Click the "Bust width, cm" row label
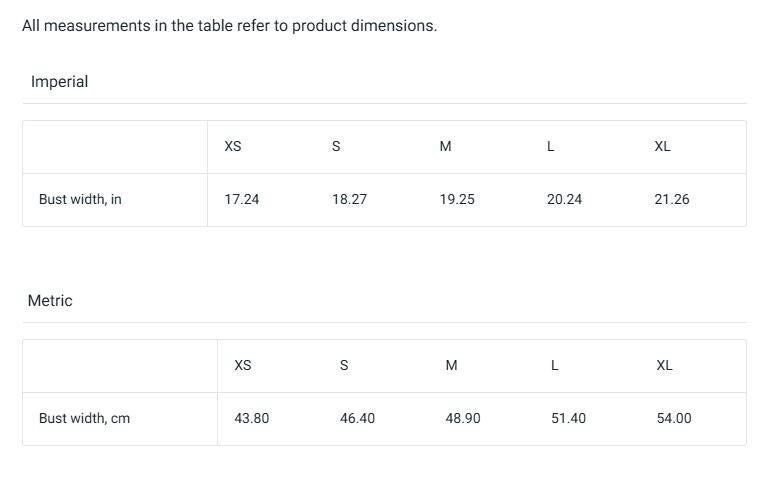 [84, 419]
